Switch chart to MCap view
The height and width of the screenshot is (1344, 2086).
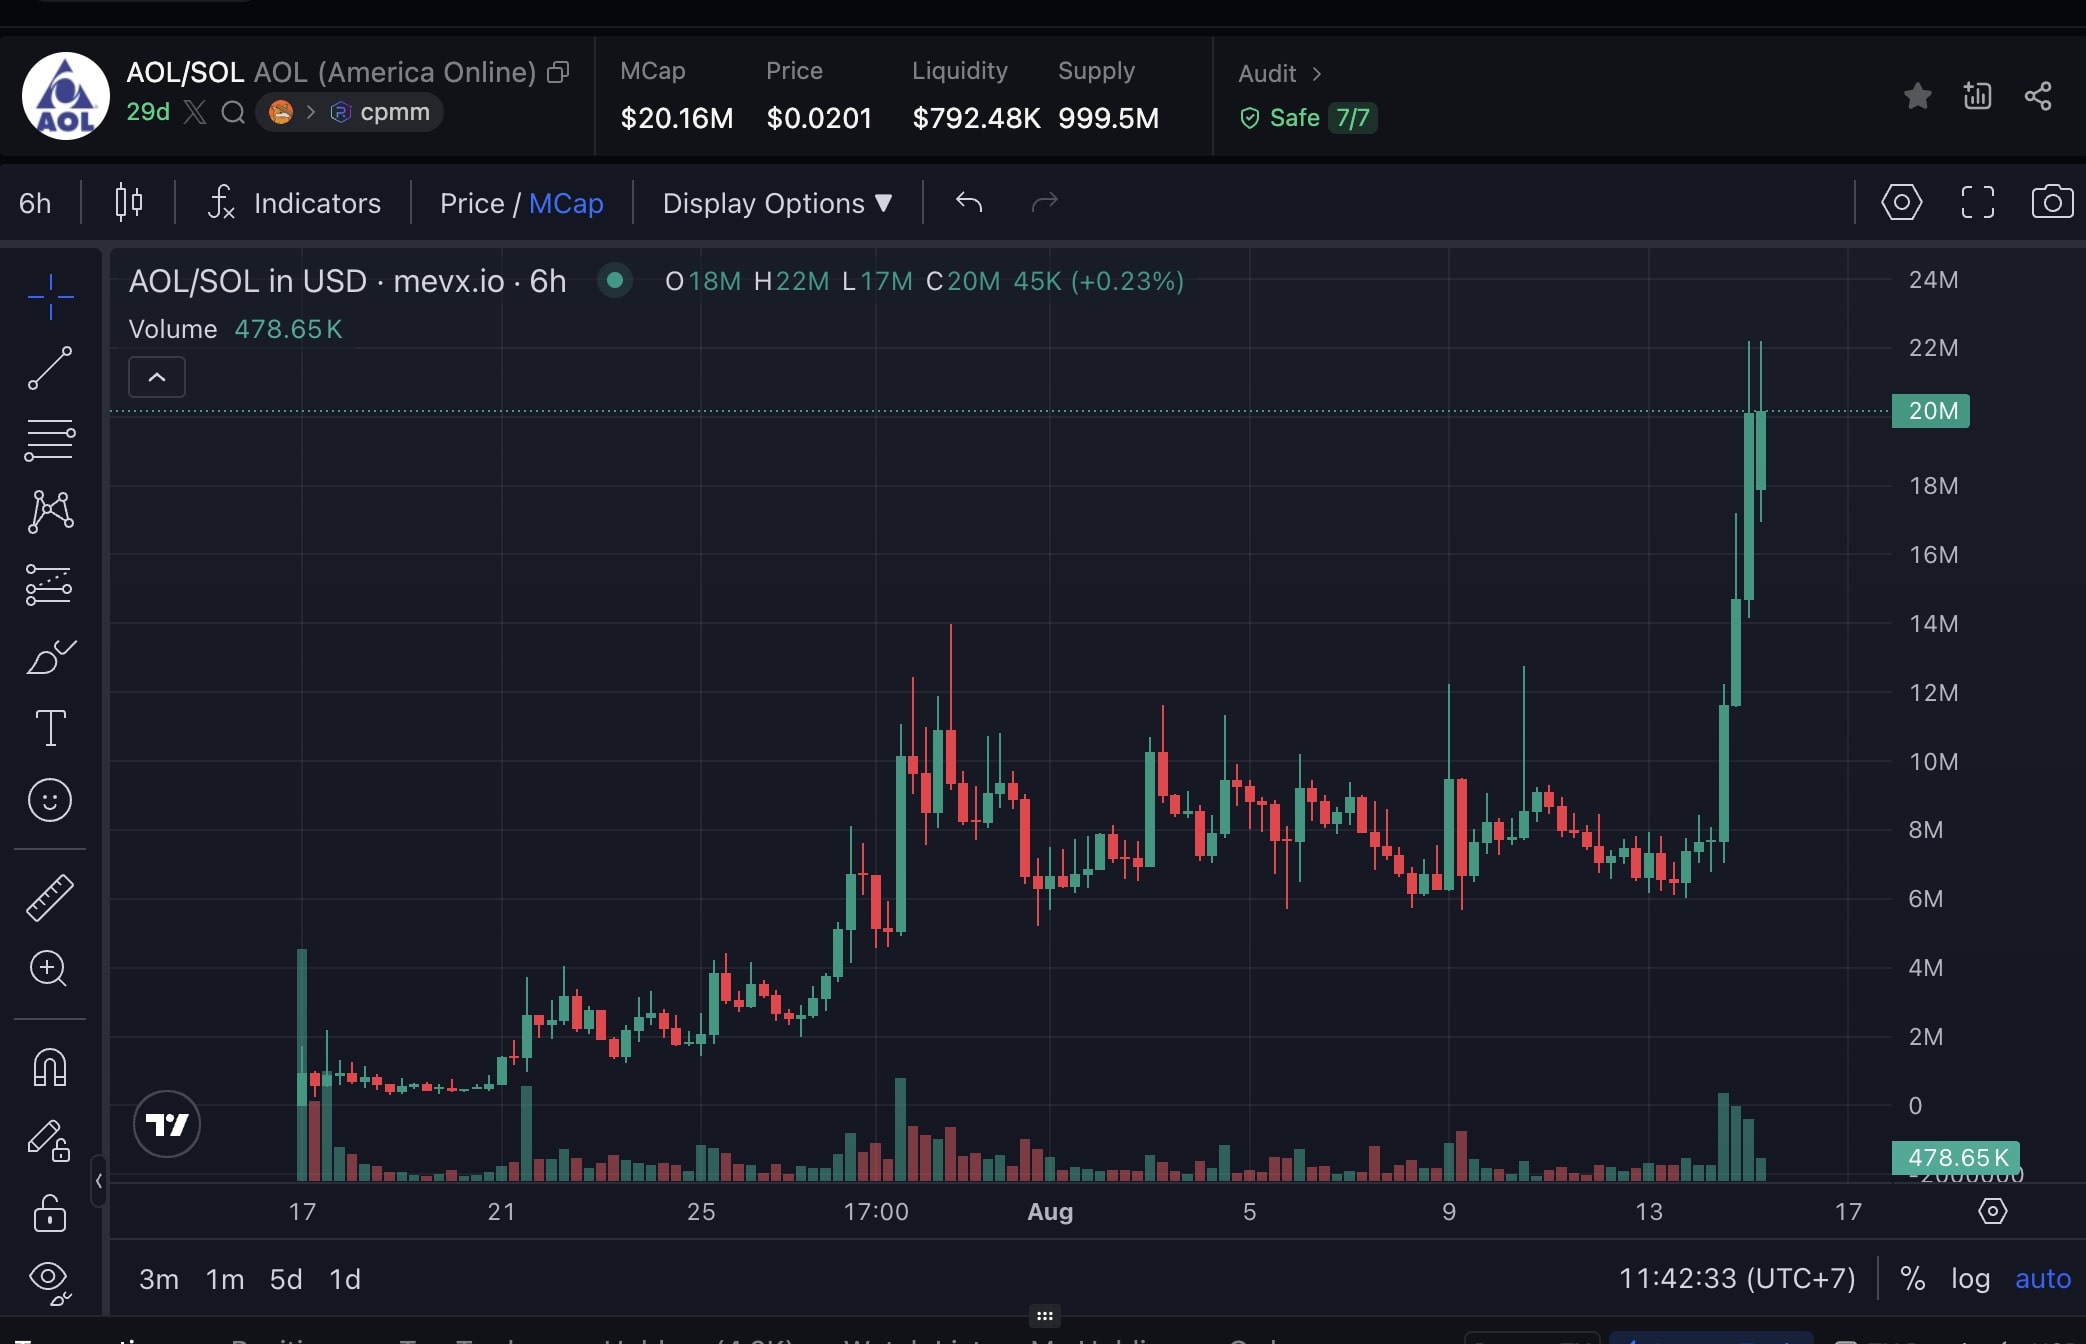[566, 203]
